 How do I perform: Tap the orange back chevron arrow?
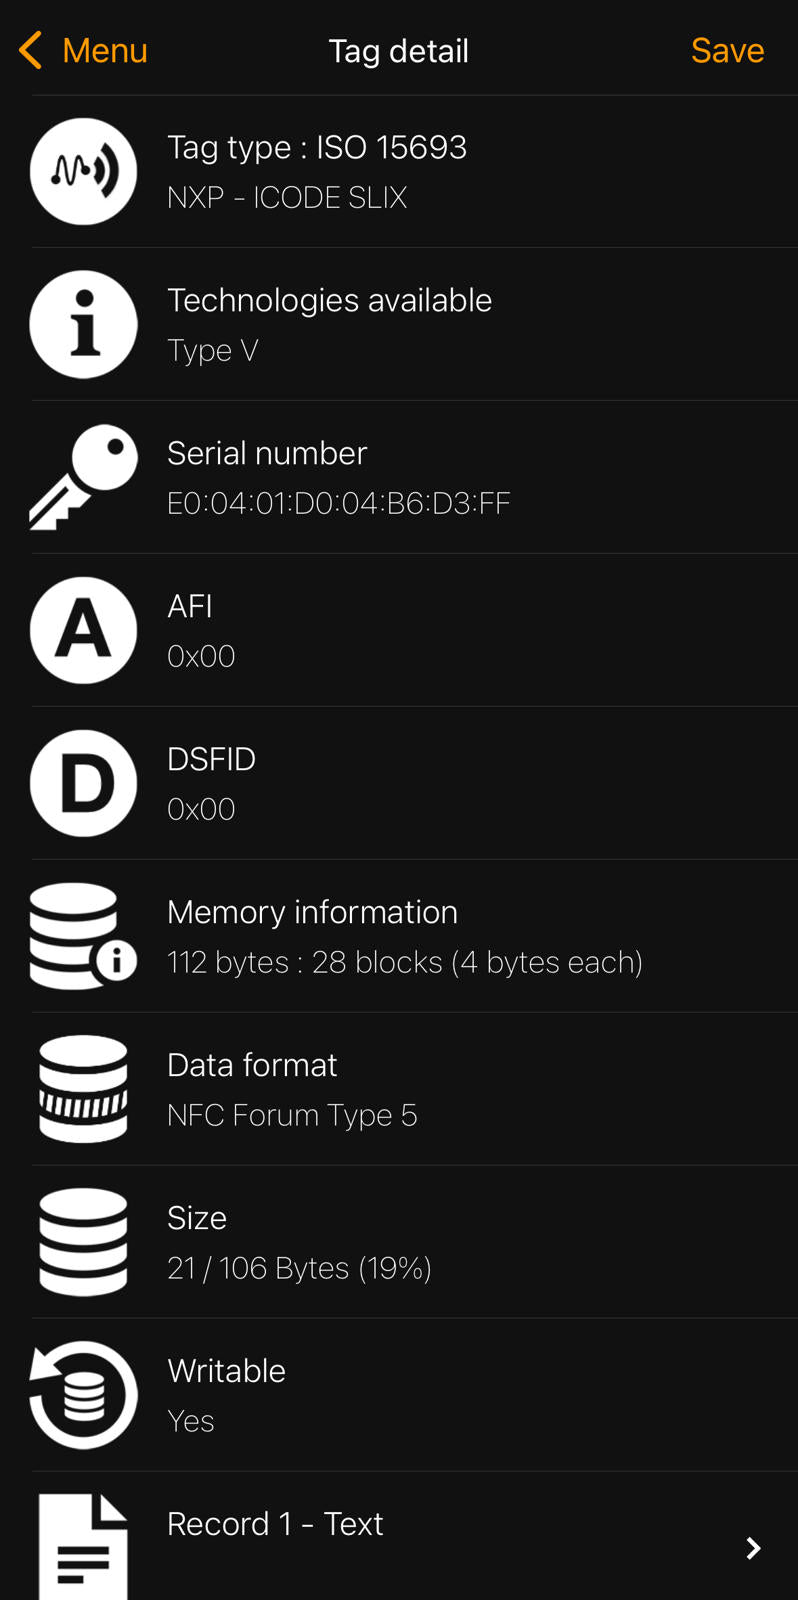point(31,50)
